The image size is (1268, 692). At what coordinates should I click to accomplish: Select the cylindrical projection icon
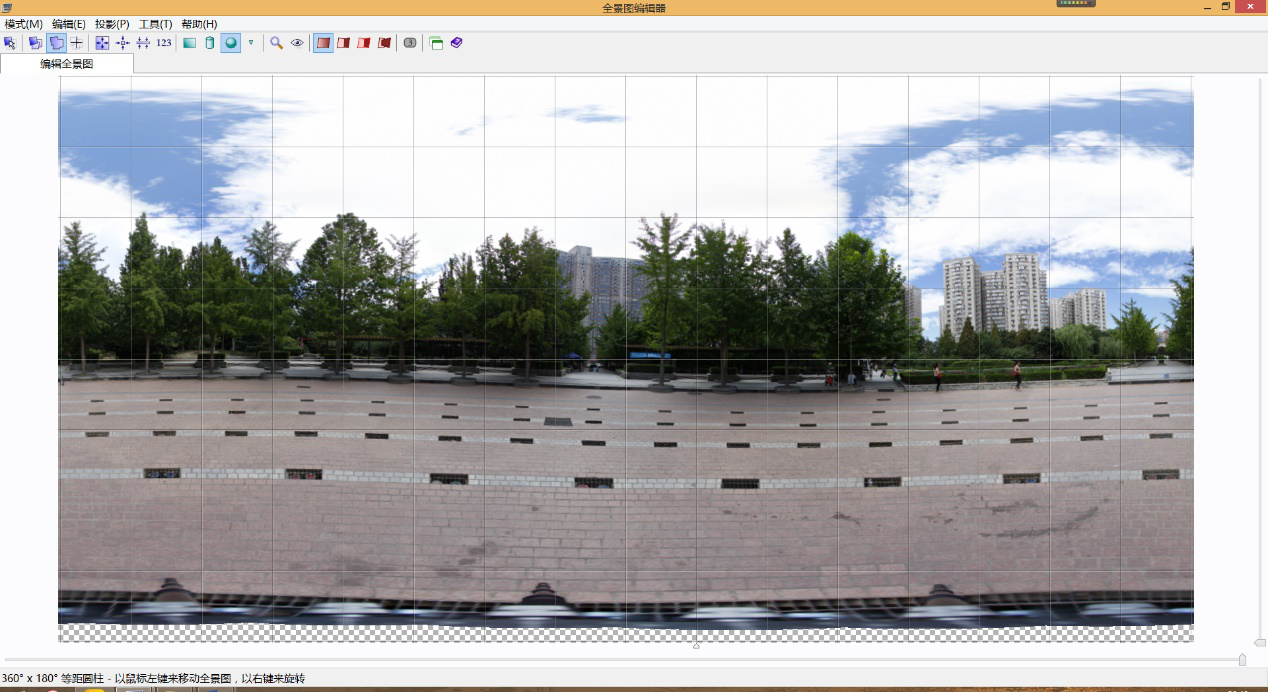209,43
